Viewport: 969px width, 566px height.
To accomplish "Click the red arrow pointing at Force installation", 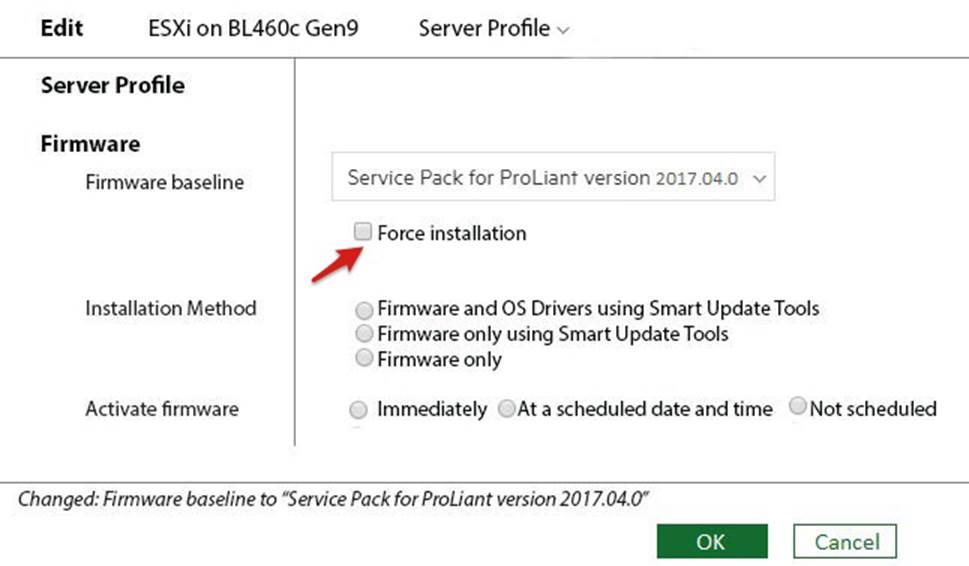I will [334, 265].
